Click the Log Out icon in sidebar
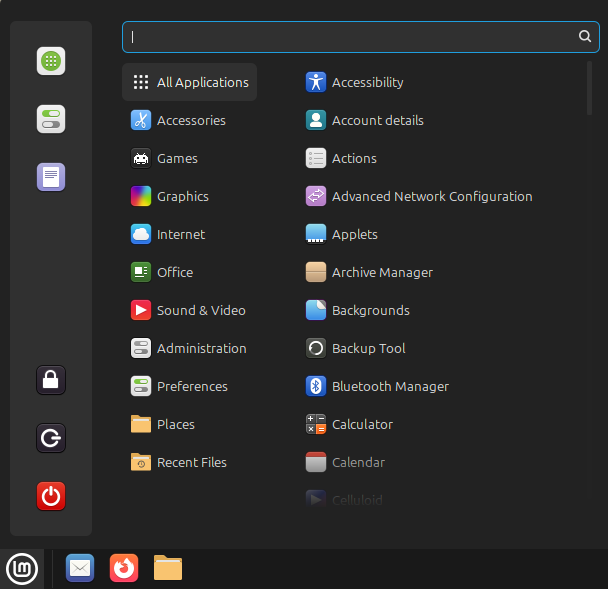 [51, 438]
